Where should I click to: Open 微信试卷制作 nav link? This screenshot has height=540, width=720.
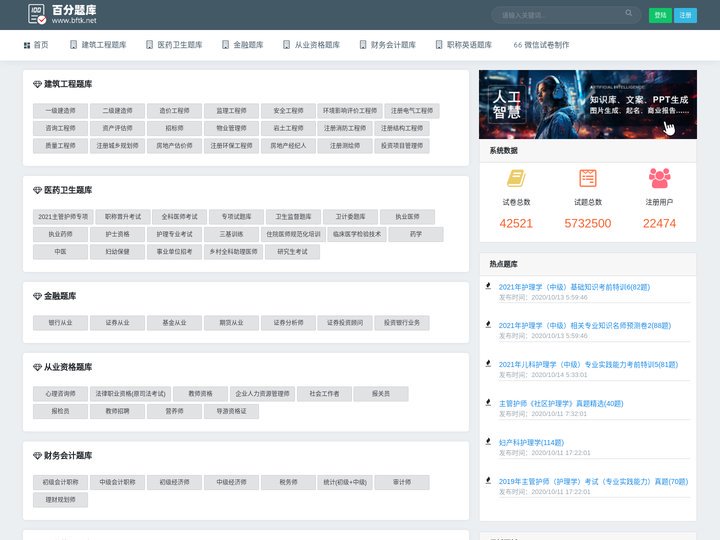pyautogui.click(x=541, y=45)
